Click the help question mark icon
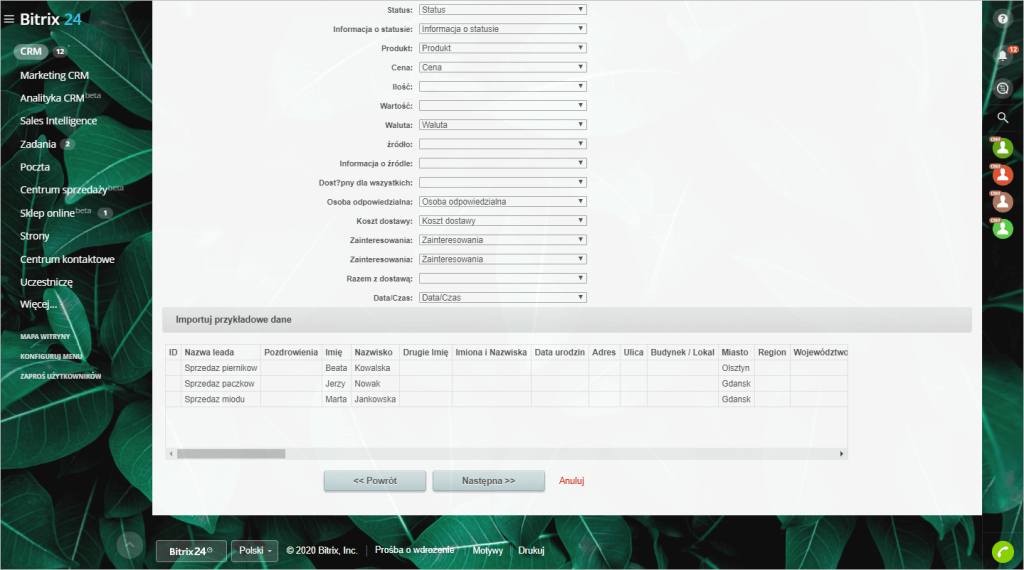The width and height of the screenshot is (1024, 570). (x=1003, y=18)
